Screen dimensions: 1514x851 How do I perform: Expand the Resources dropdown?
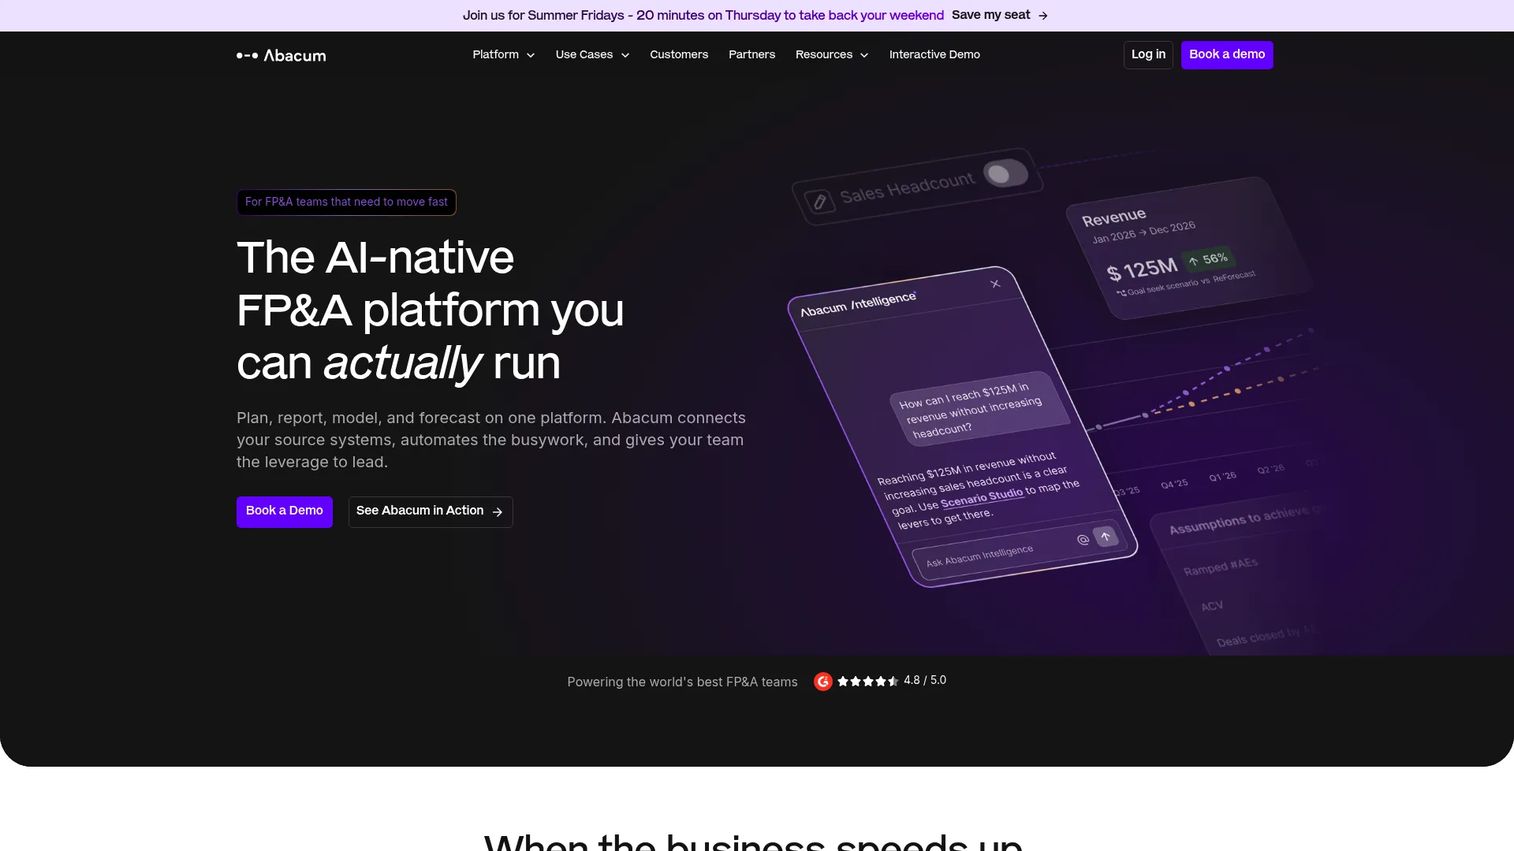[x=831, y=55]
